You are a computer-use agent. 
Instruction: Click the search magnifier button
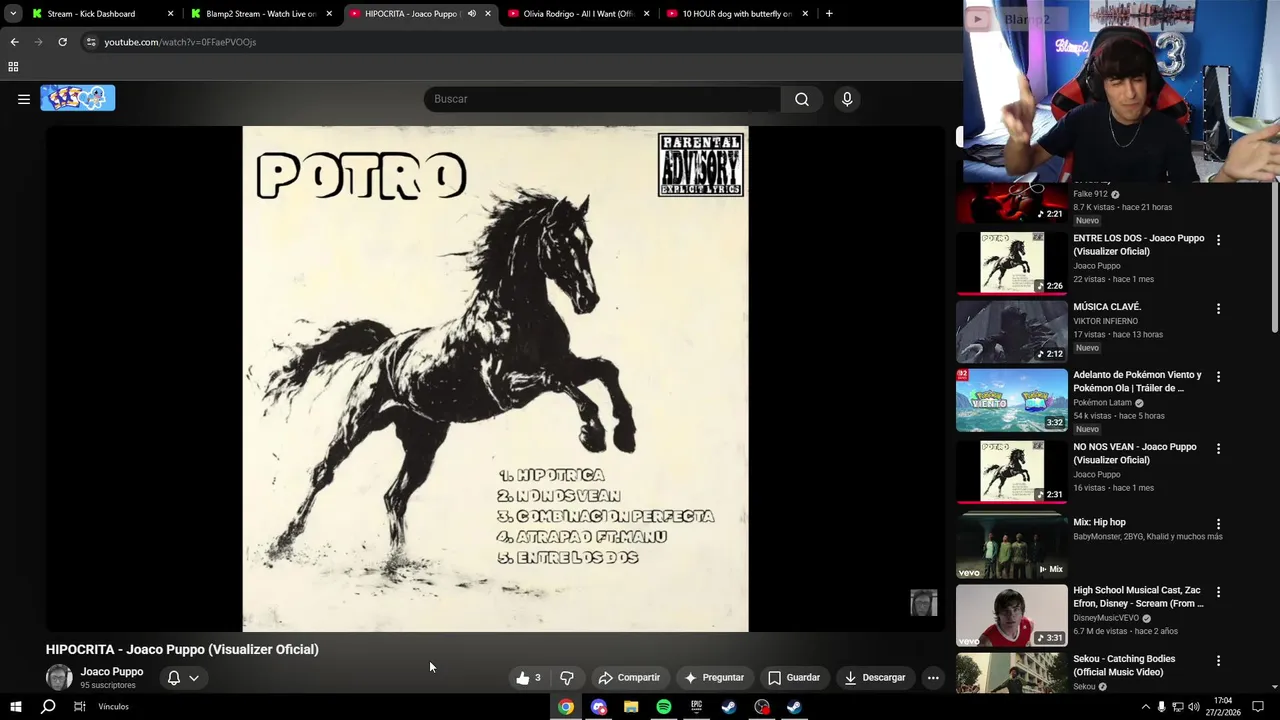point(802,99)
